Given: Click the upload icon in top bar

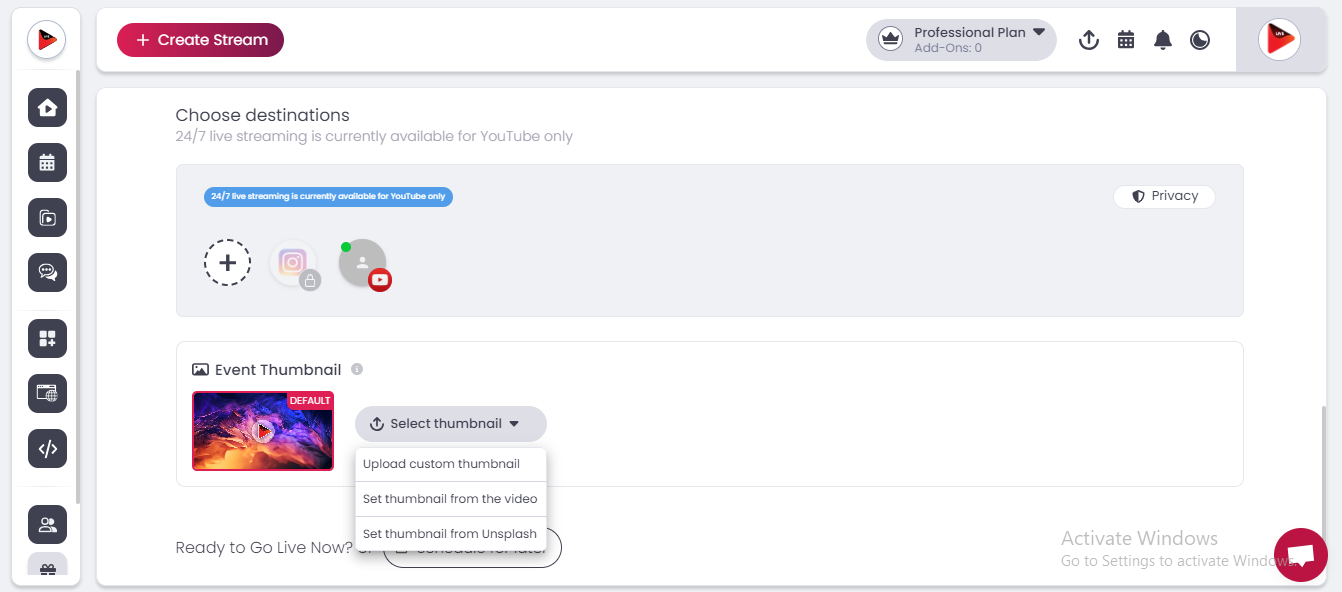Looking at the screenshot, I should click(1089, 40).
